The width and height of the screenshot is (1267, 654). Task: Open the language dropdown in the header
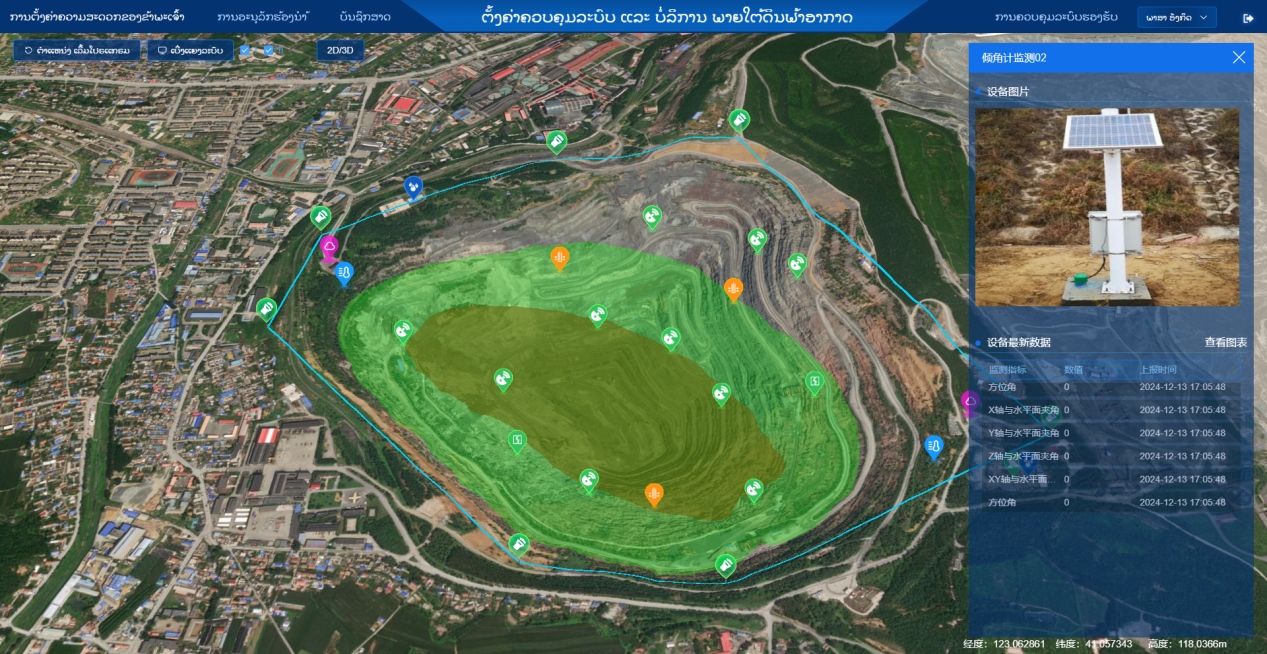1176,18
